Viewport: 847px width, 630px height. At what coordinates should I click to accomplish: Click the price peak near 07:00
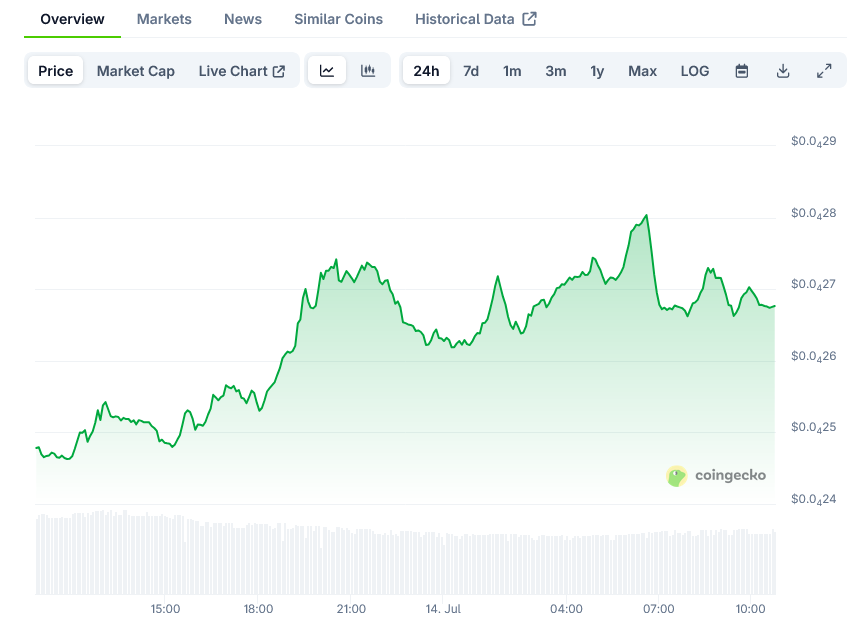pos(647,216)
